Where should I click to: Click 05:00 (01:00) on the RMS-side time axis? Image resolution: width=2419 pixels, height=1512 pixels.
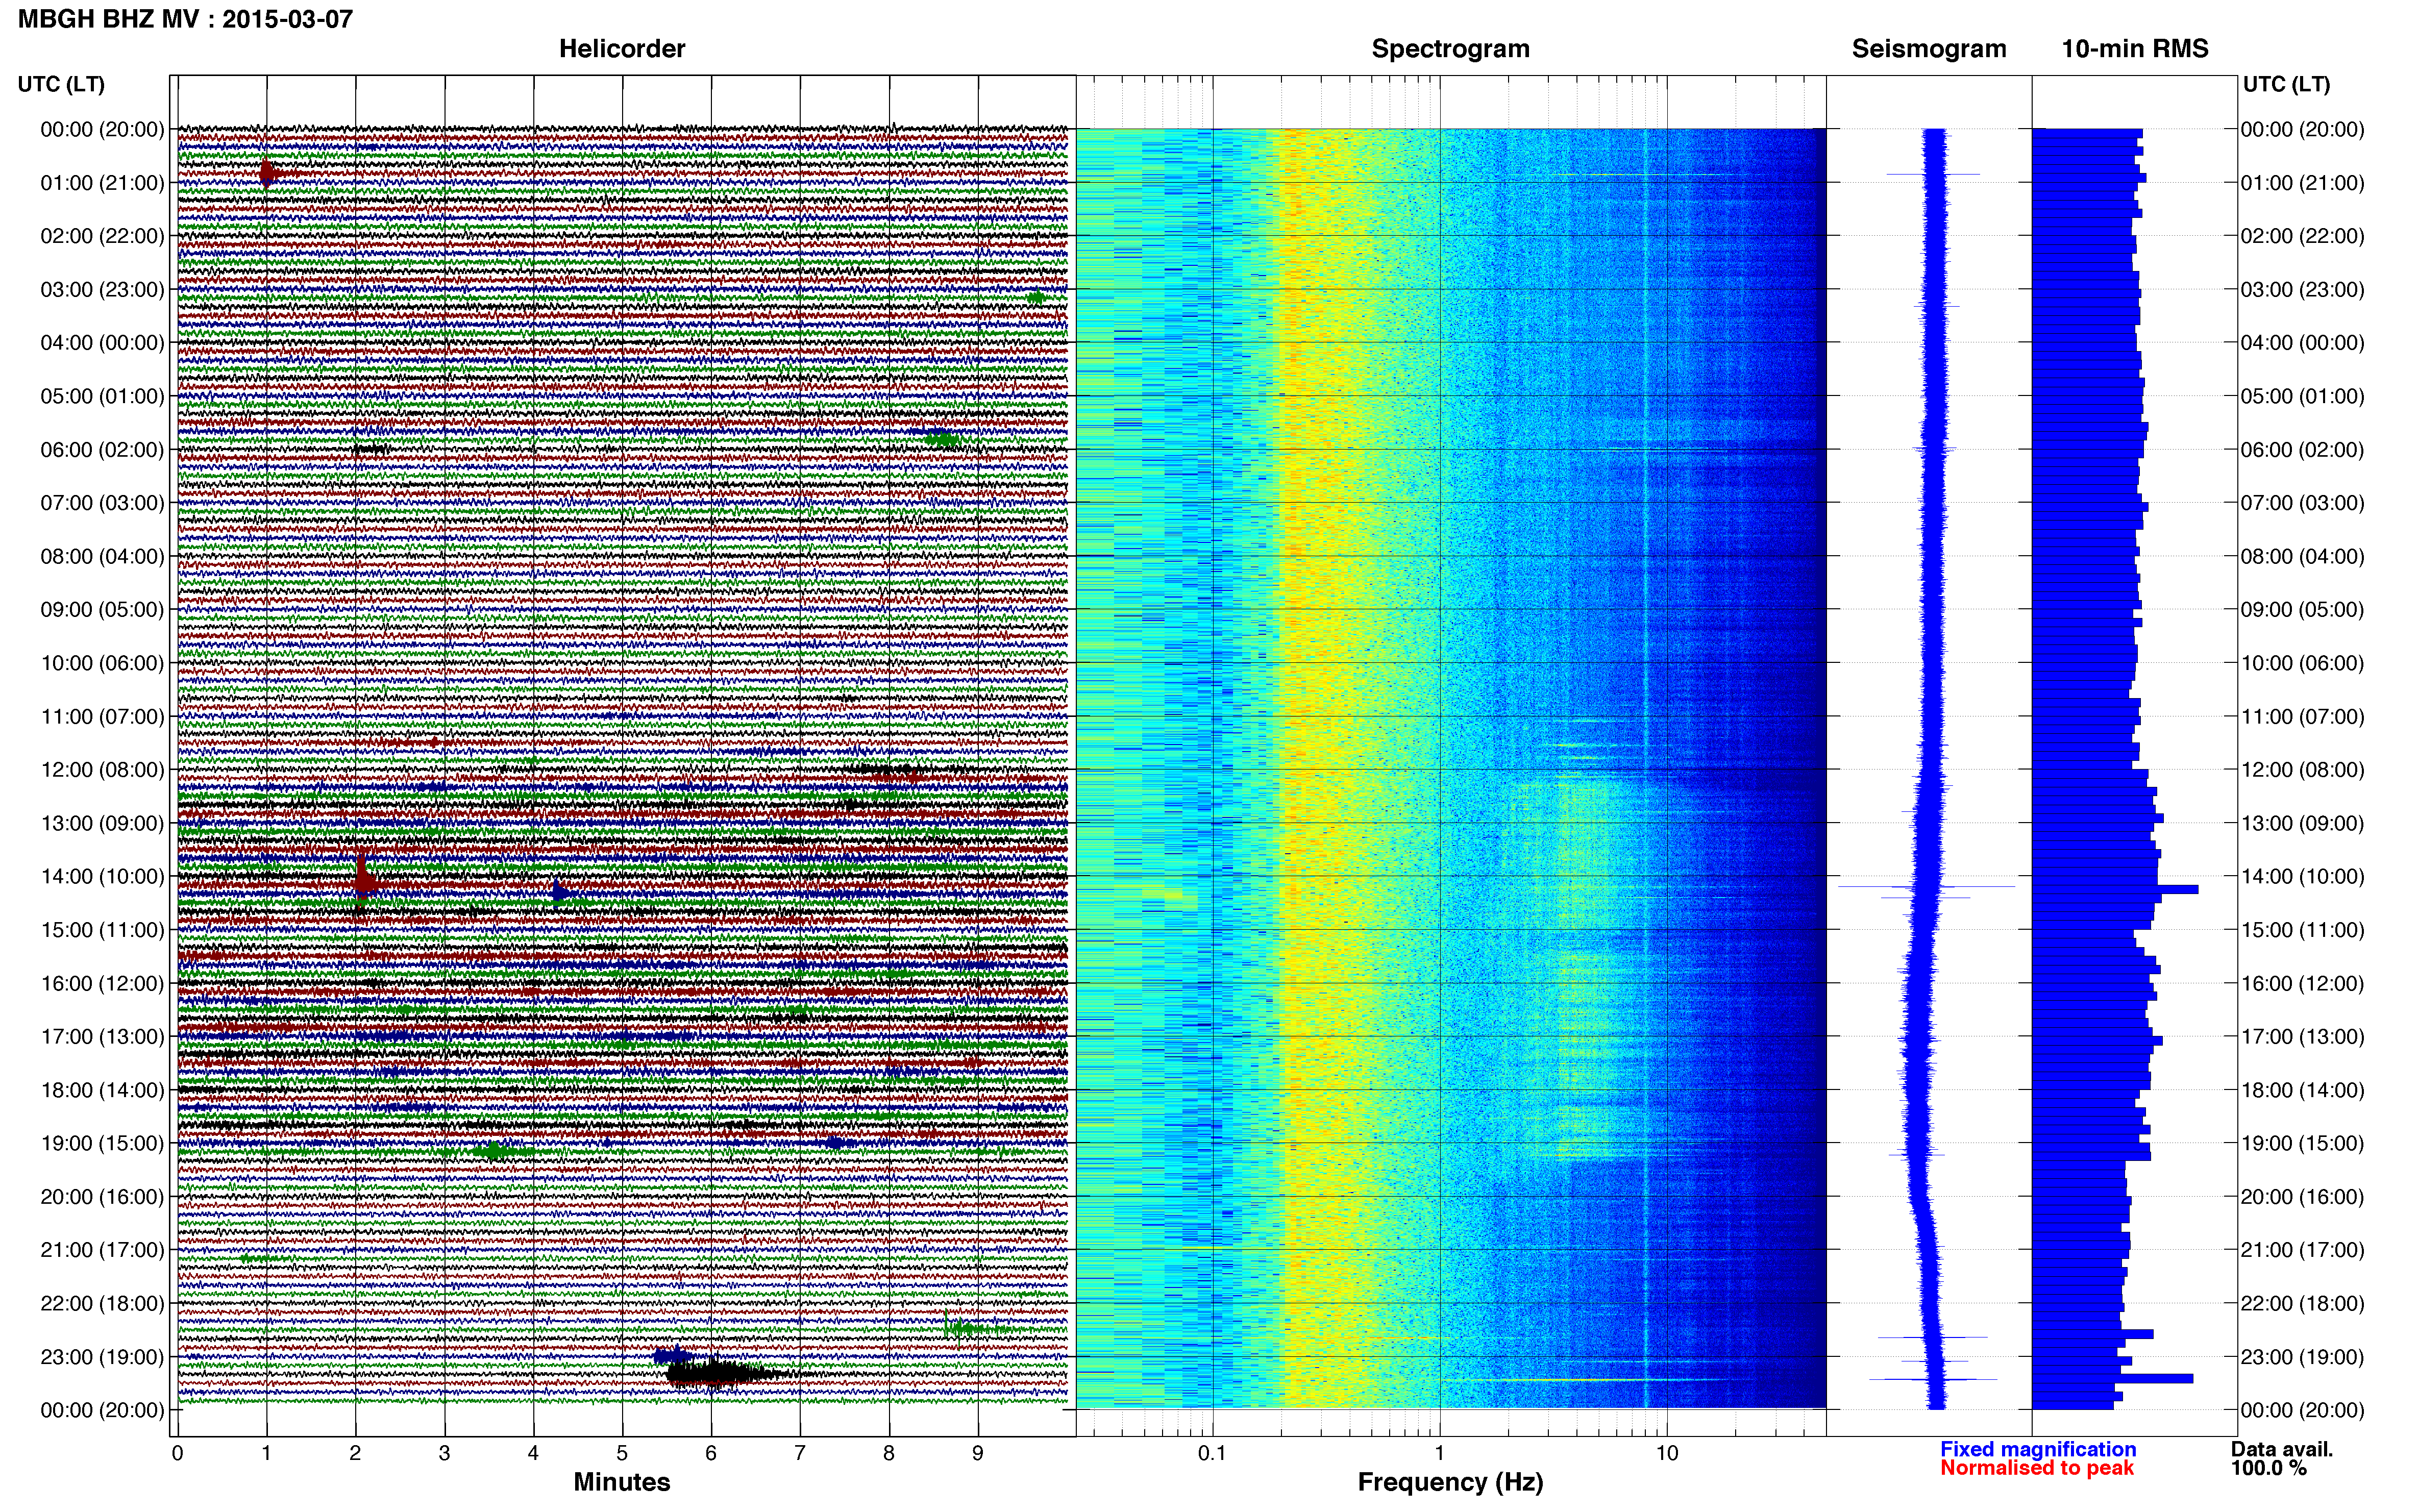tap(2303, 396)
